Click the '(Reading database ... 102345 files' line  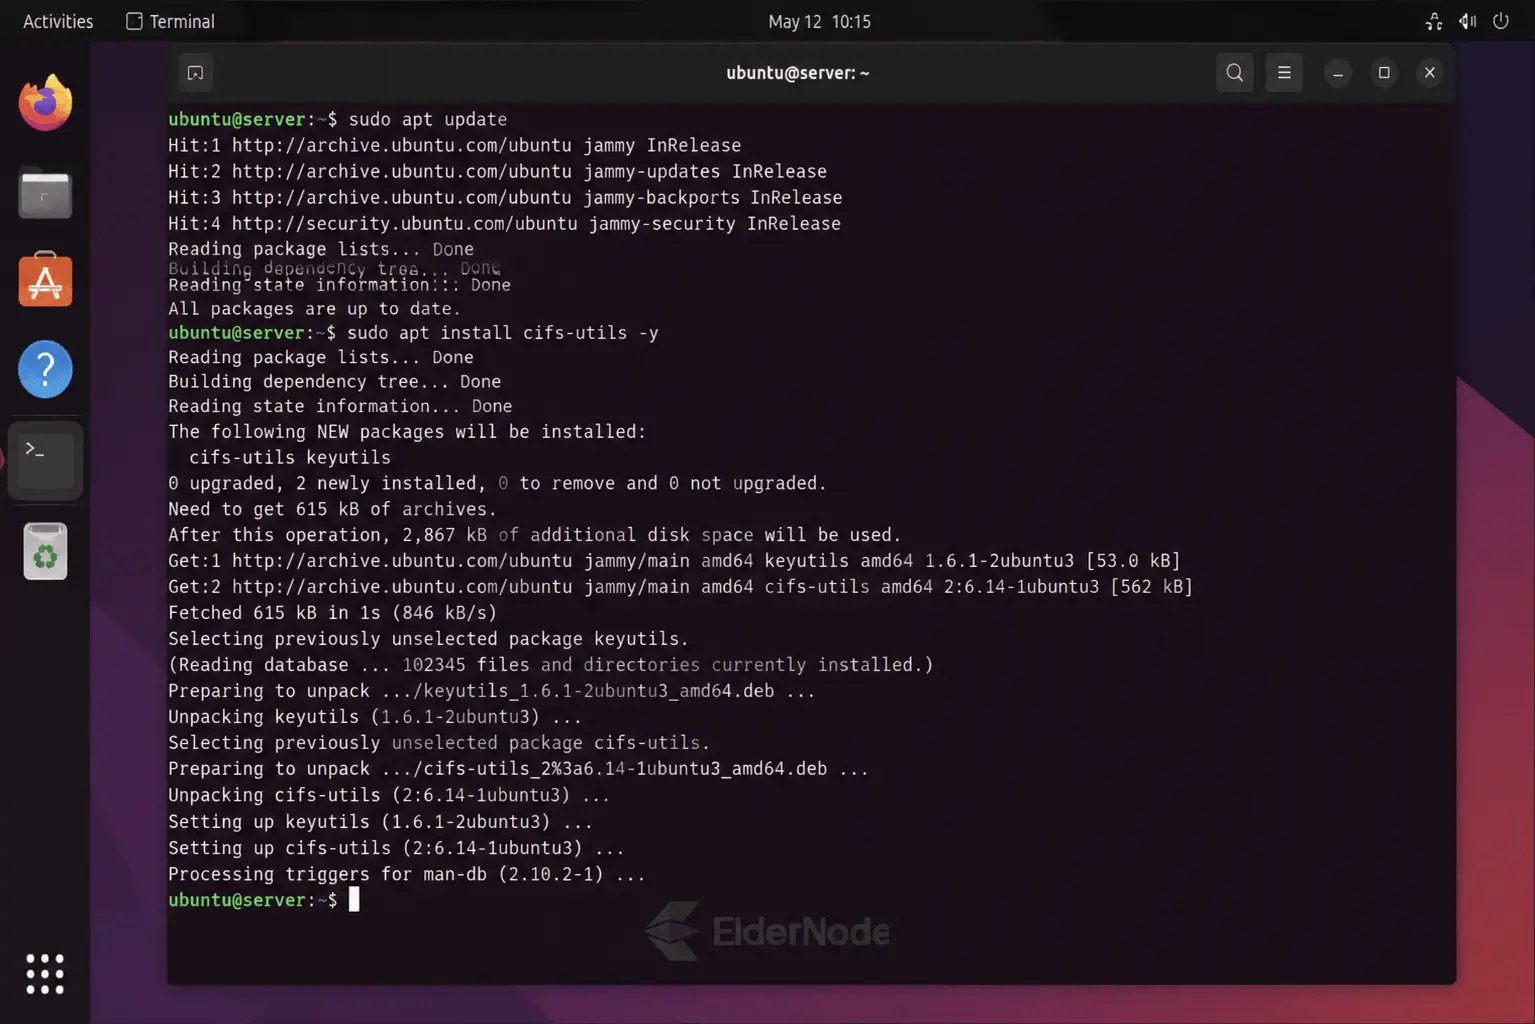[x=550, y=664]
